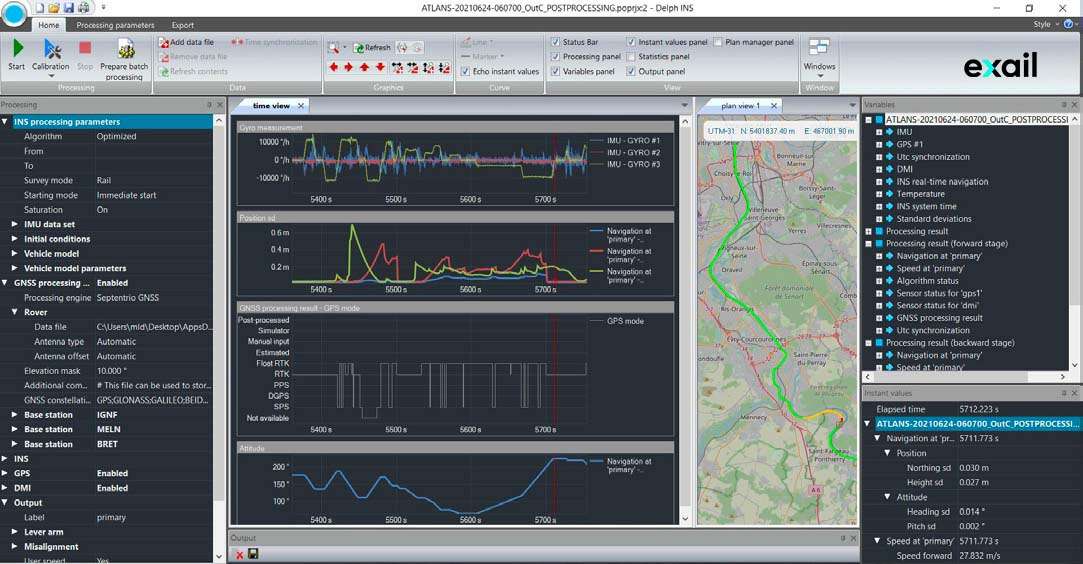The height and width of the screenshot is (564, 1083).
Task: Click the red left arrow graph navigation icon
Action: (x=333, y=68)
